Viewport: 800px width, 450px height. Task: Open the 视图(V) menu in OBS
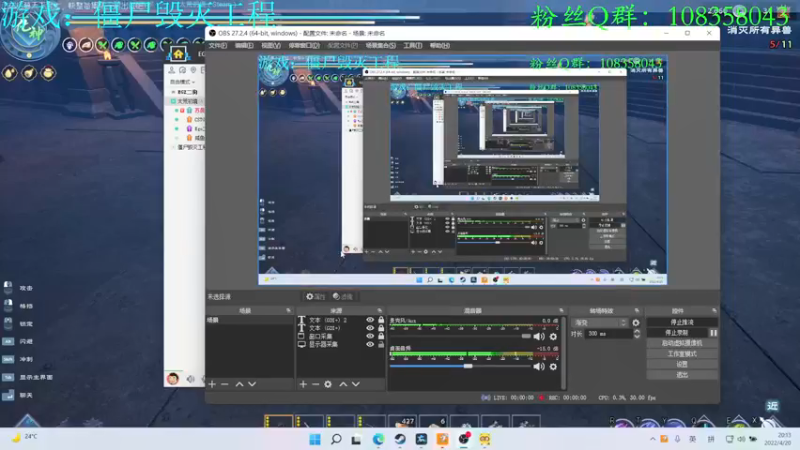270,45
